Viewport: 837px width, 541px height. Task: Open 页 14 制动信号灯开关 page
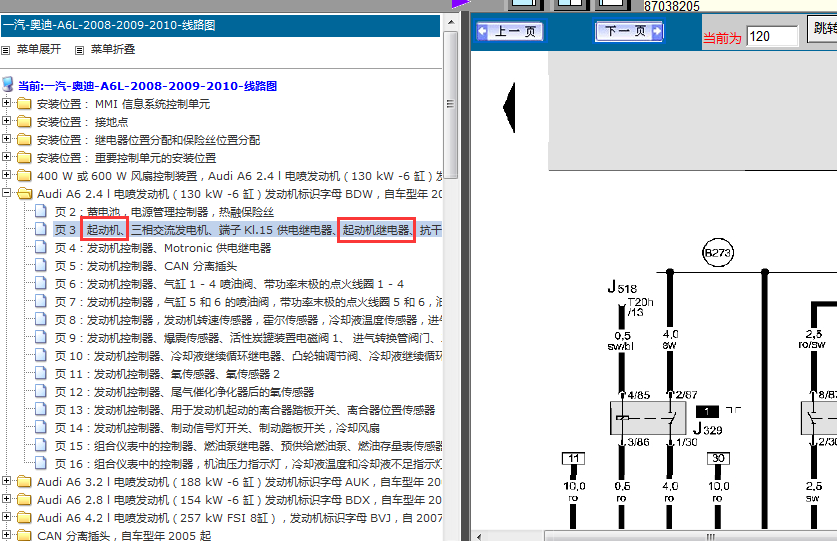click(x=217, y=428)
